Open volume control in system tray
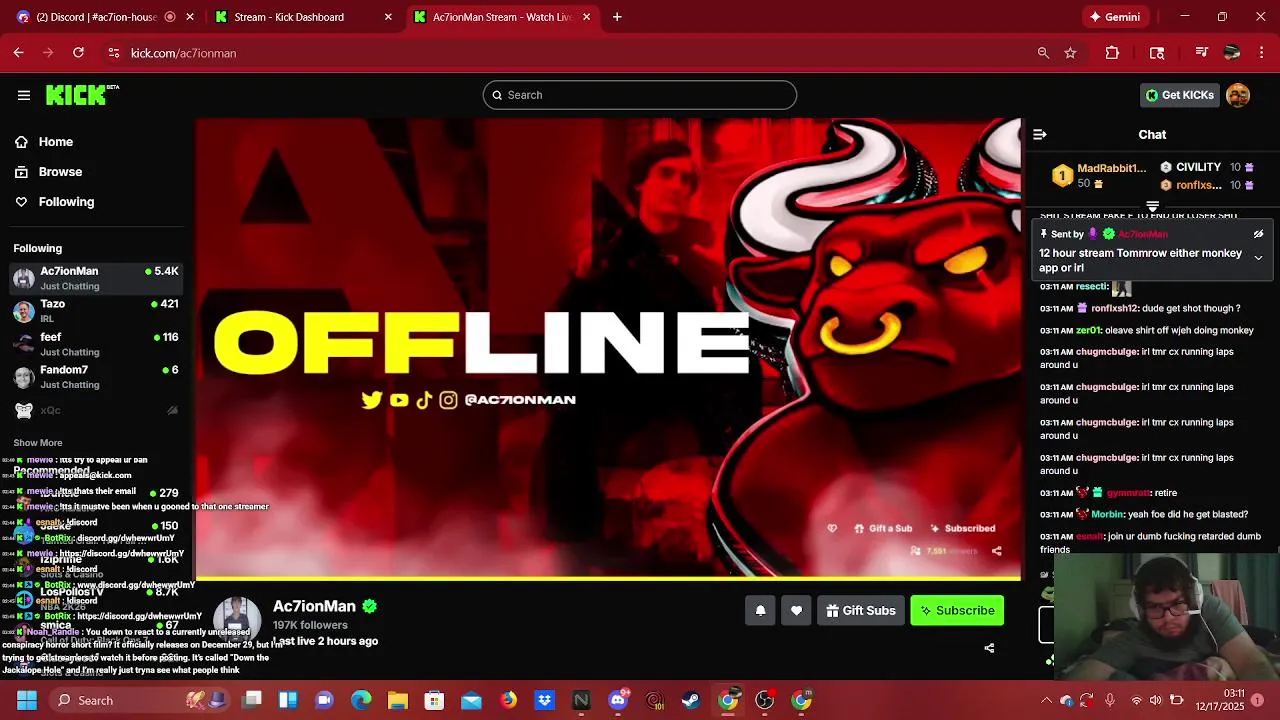This screenshot has height=720, width=1280. click(1155, 700)
